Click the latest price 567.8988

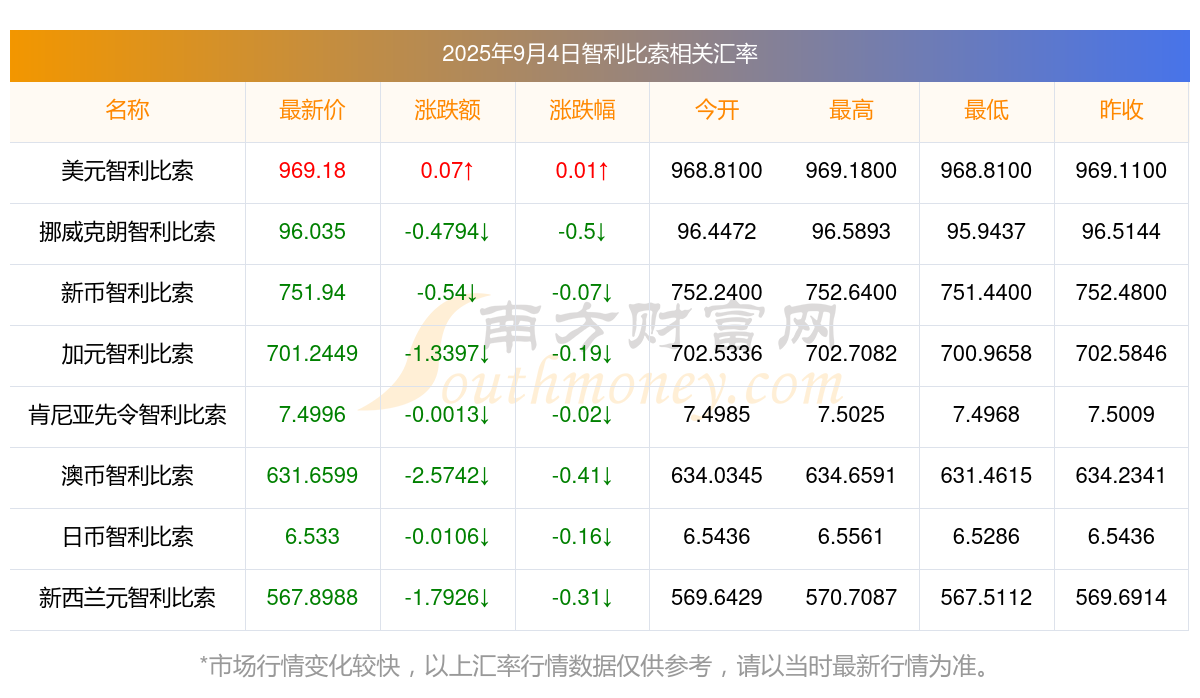click(312, 598)
